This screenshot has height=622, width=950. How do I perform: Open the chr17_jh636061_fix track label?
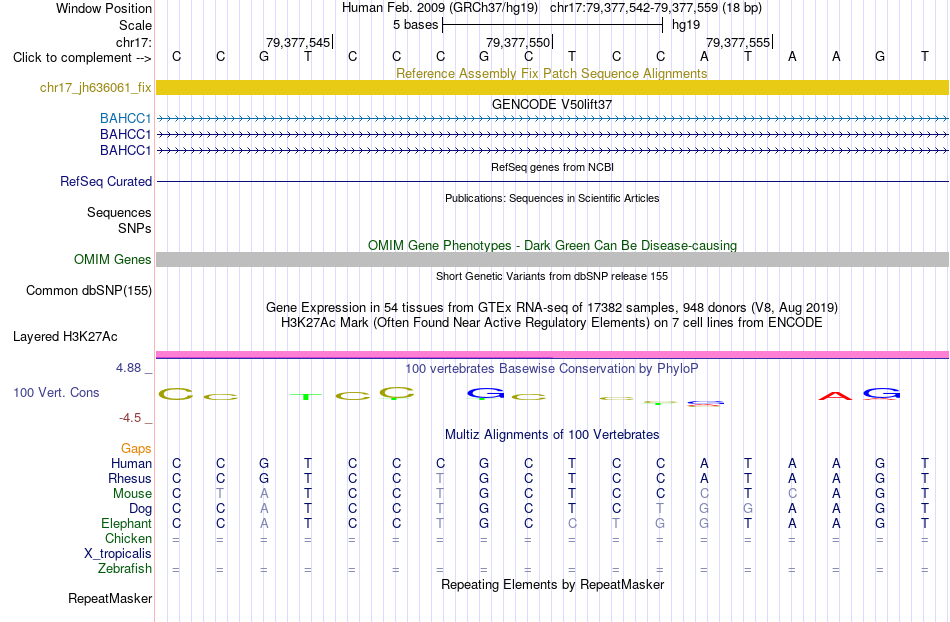tap(96, 88)
